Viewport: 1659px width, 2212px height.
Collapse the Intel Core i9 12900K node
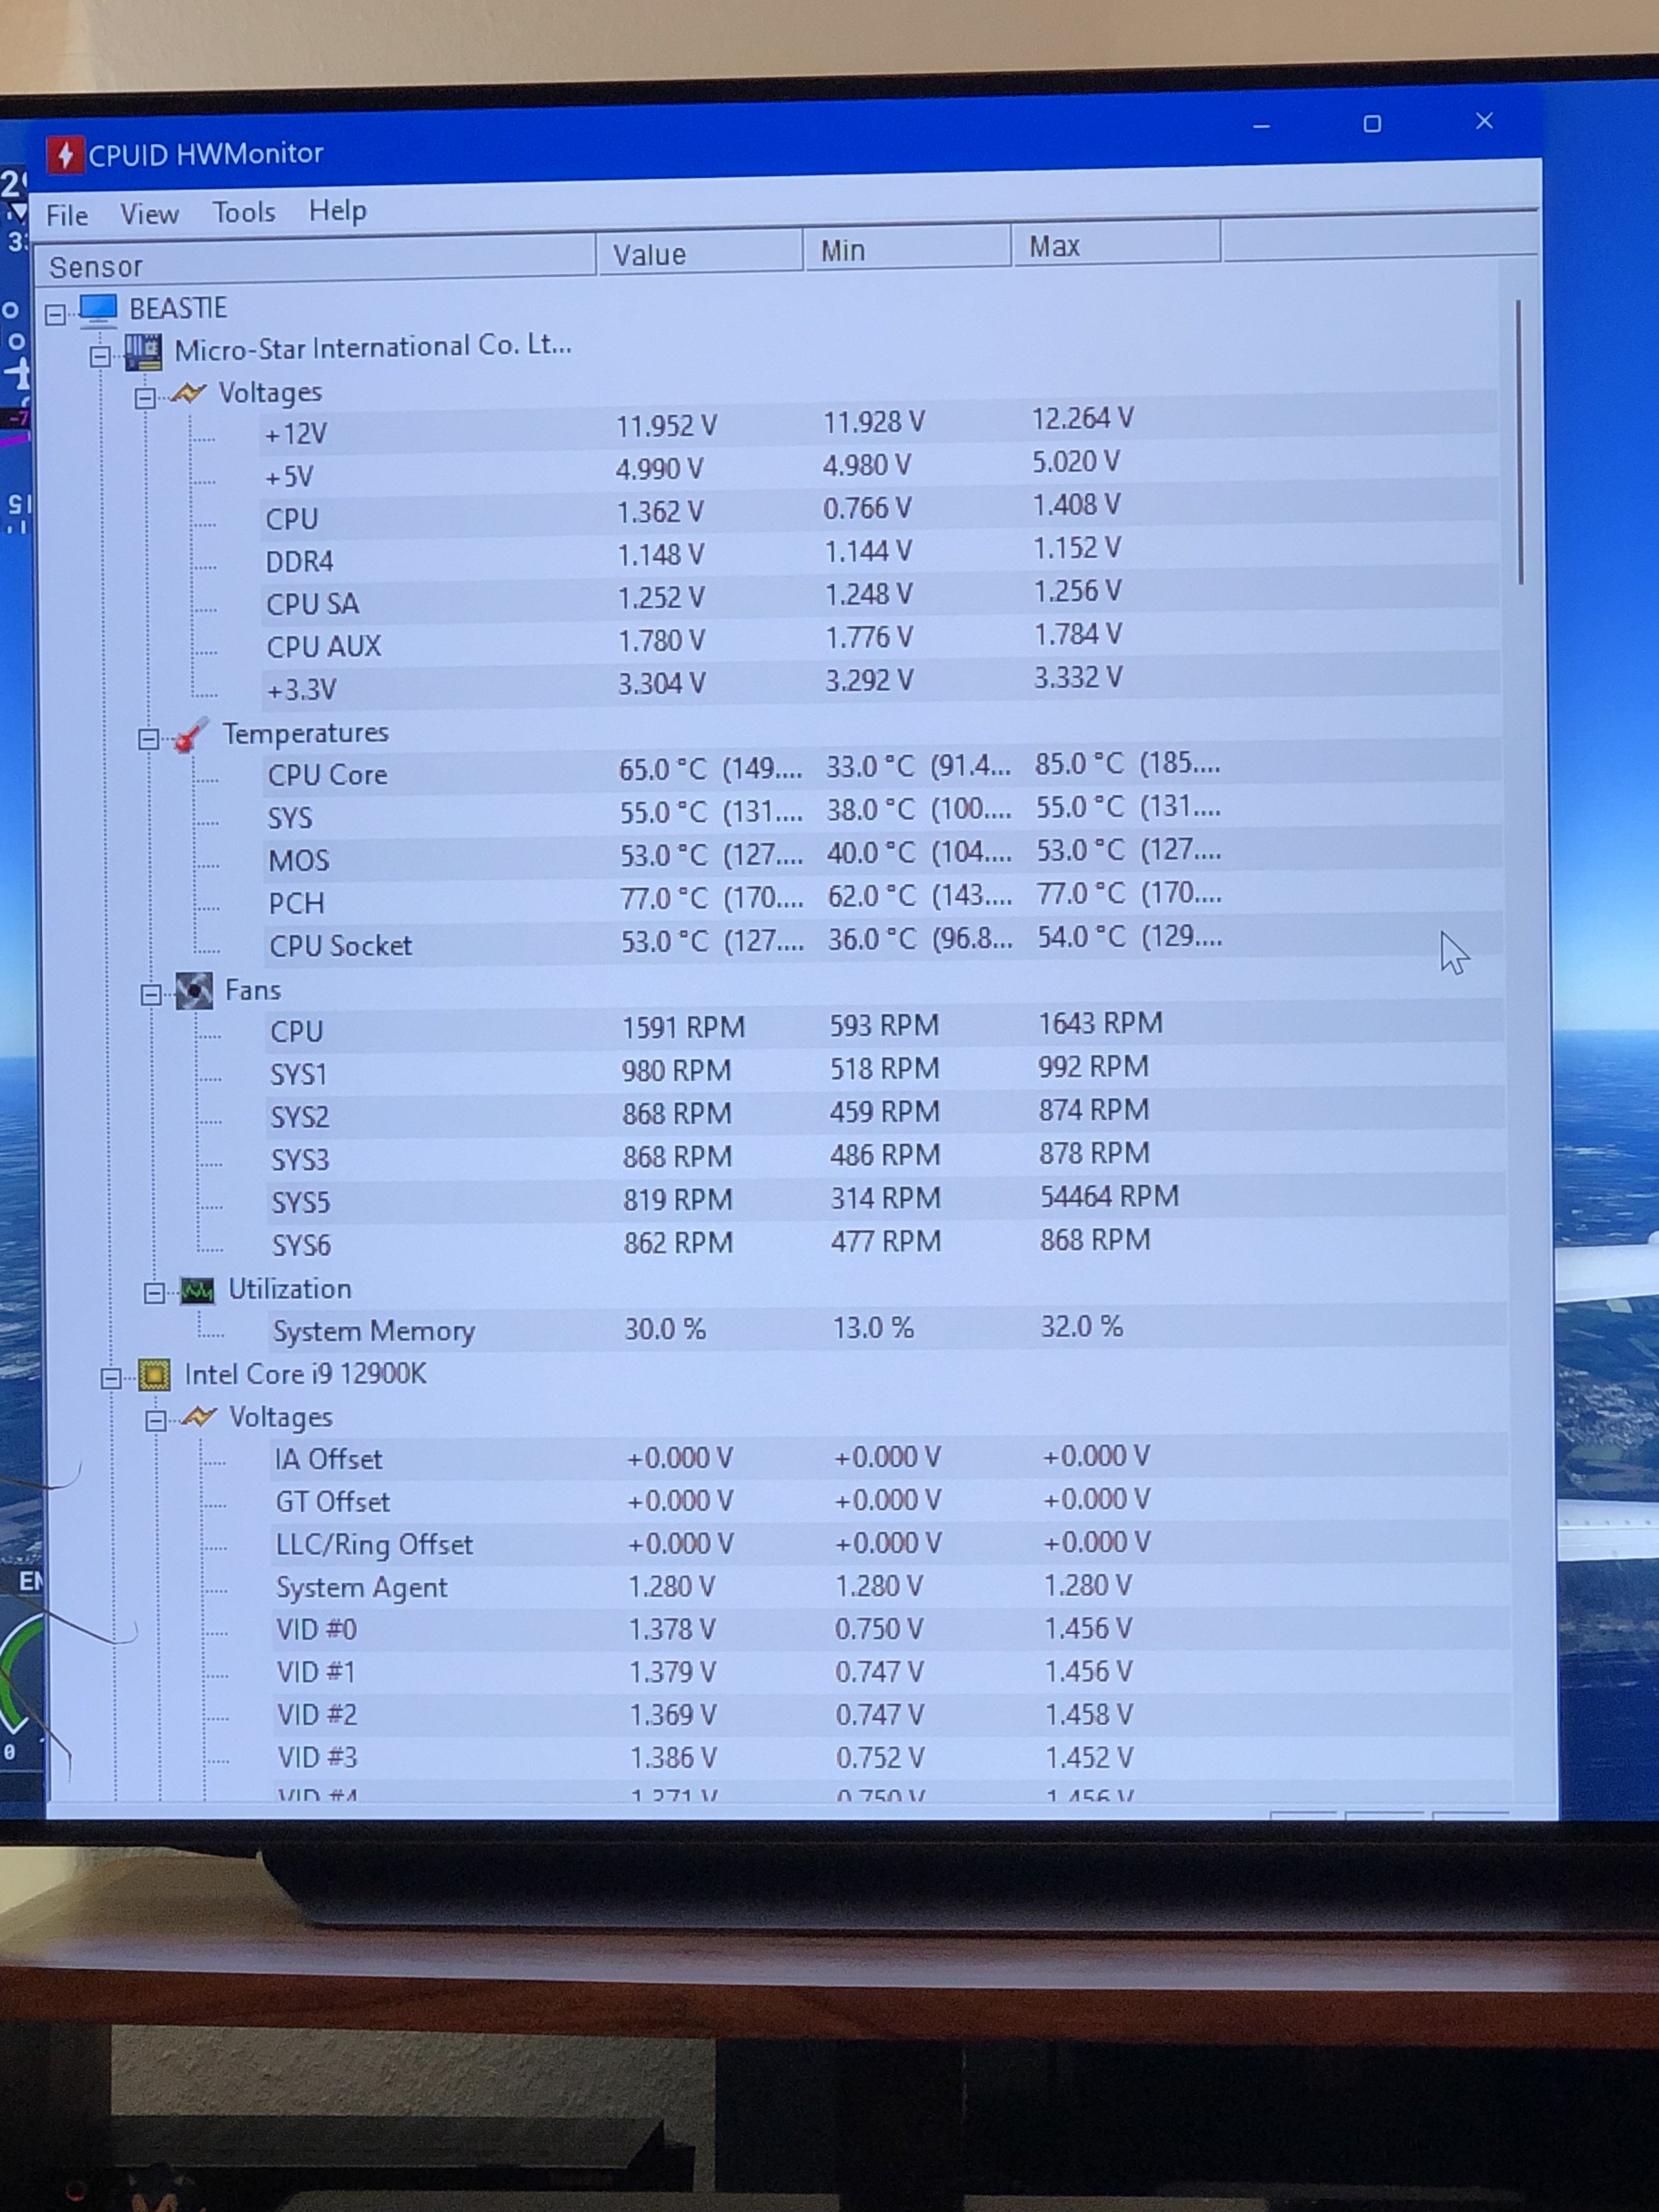tap(111, 1379)
